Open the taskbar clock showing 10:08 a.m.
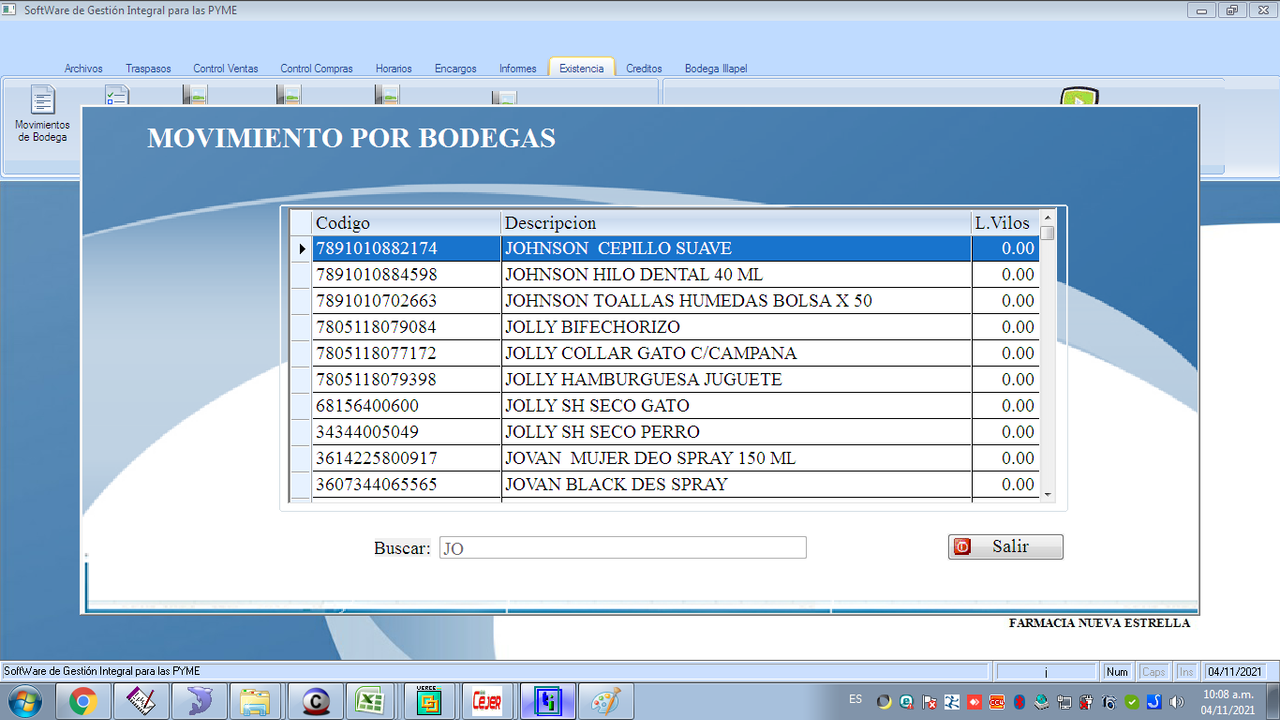The width and height of the screenshot is (1280, 720). pos(1228,702)
